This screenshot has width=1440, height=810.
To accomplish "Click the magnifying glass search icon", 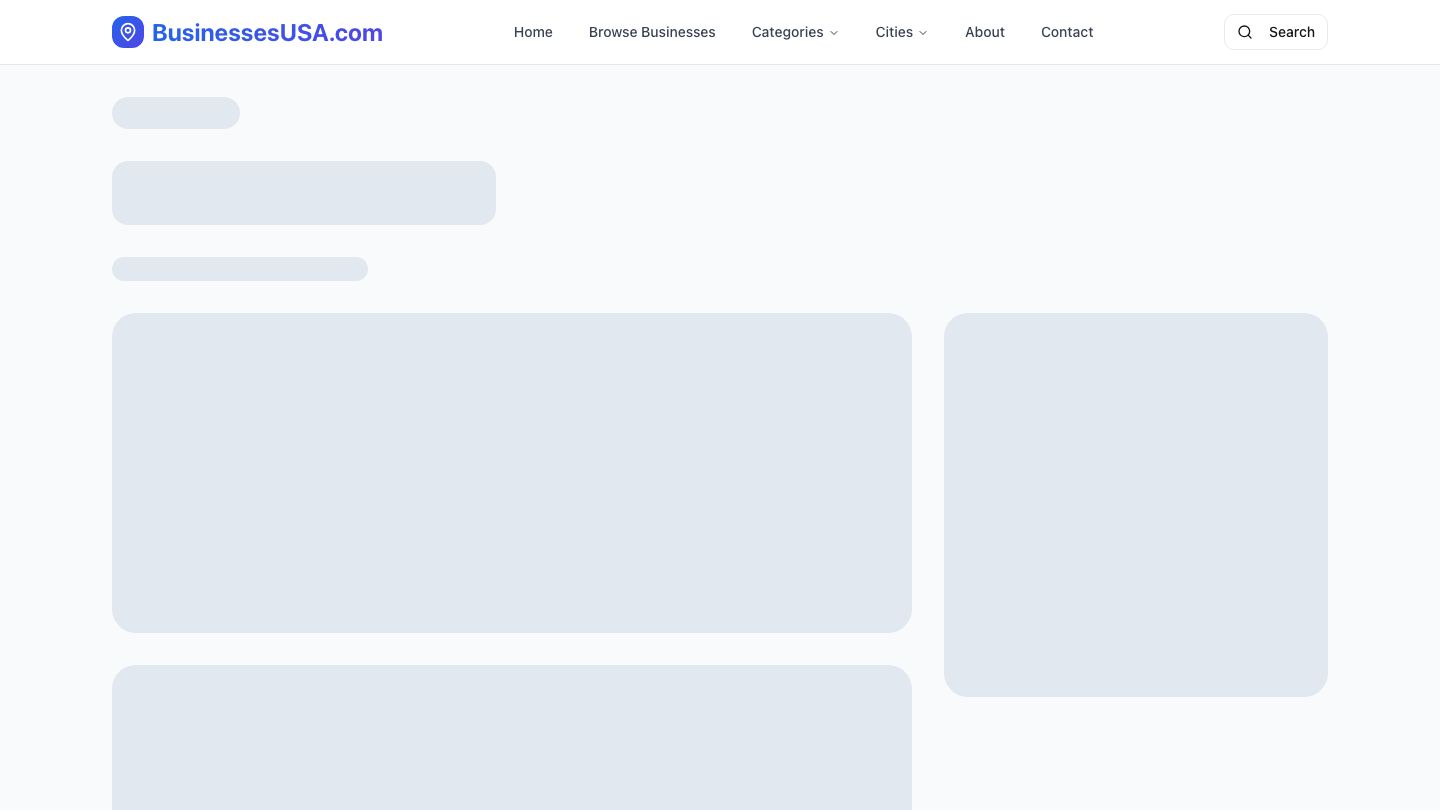I will (1245, 32).
